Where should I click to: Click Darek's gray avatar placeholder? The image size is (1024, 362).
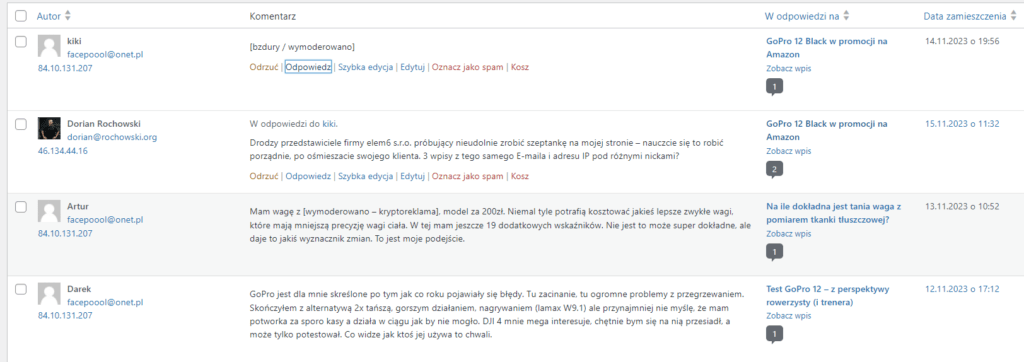tap(50, 294)
